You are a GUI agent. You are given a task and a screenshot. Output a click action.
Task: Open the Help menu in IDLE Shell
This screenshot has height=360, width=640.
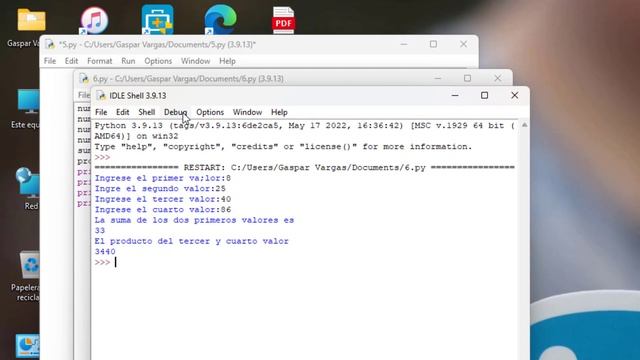pos(279,112)
